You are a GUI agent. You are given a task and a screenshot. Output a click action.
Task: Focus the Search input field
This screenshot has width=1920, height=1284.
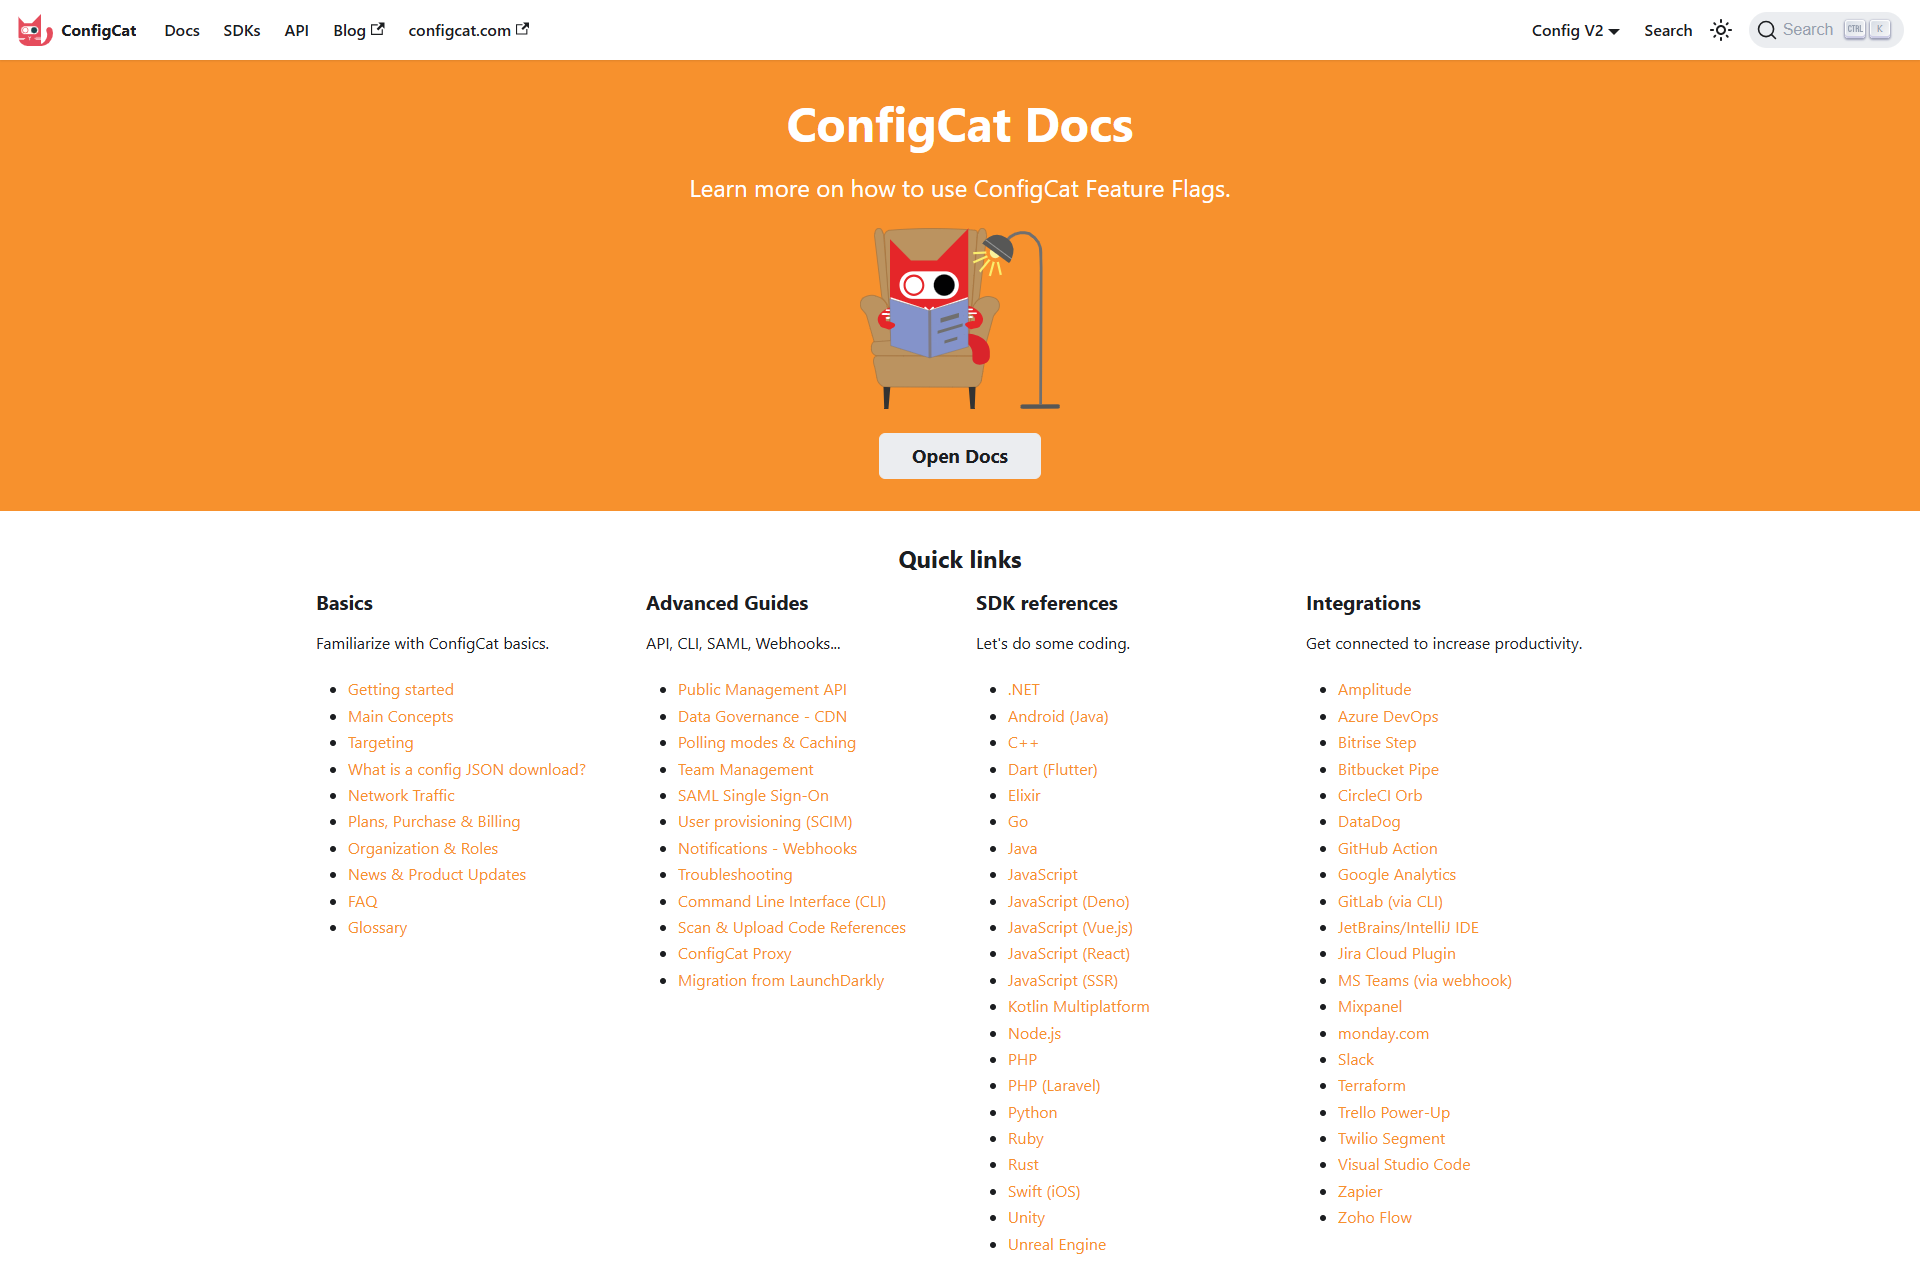[x=1808, y=30]
